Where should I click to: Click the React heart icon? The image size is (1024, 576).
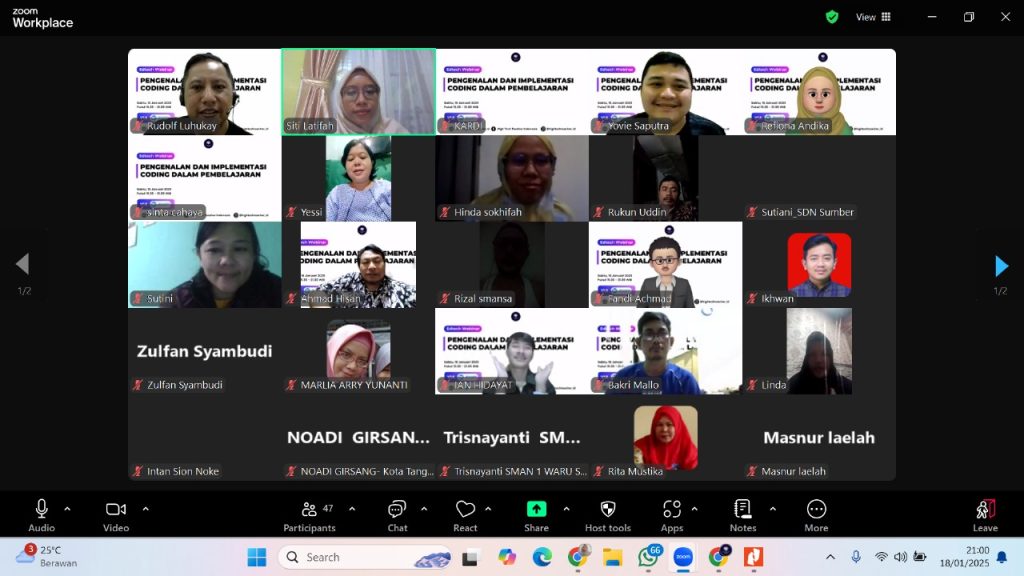coord(465,515)
